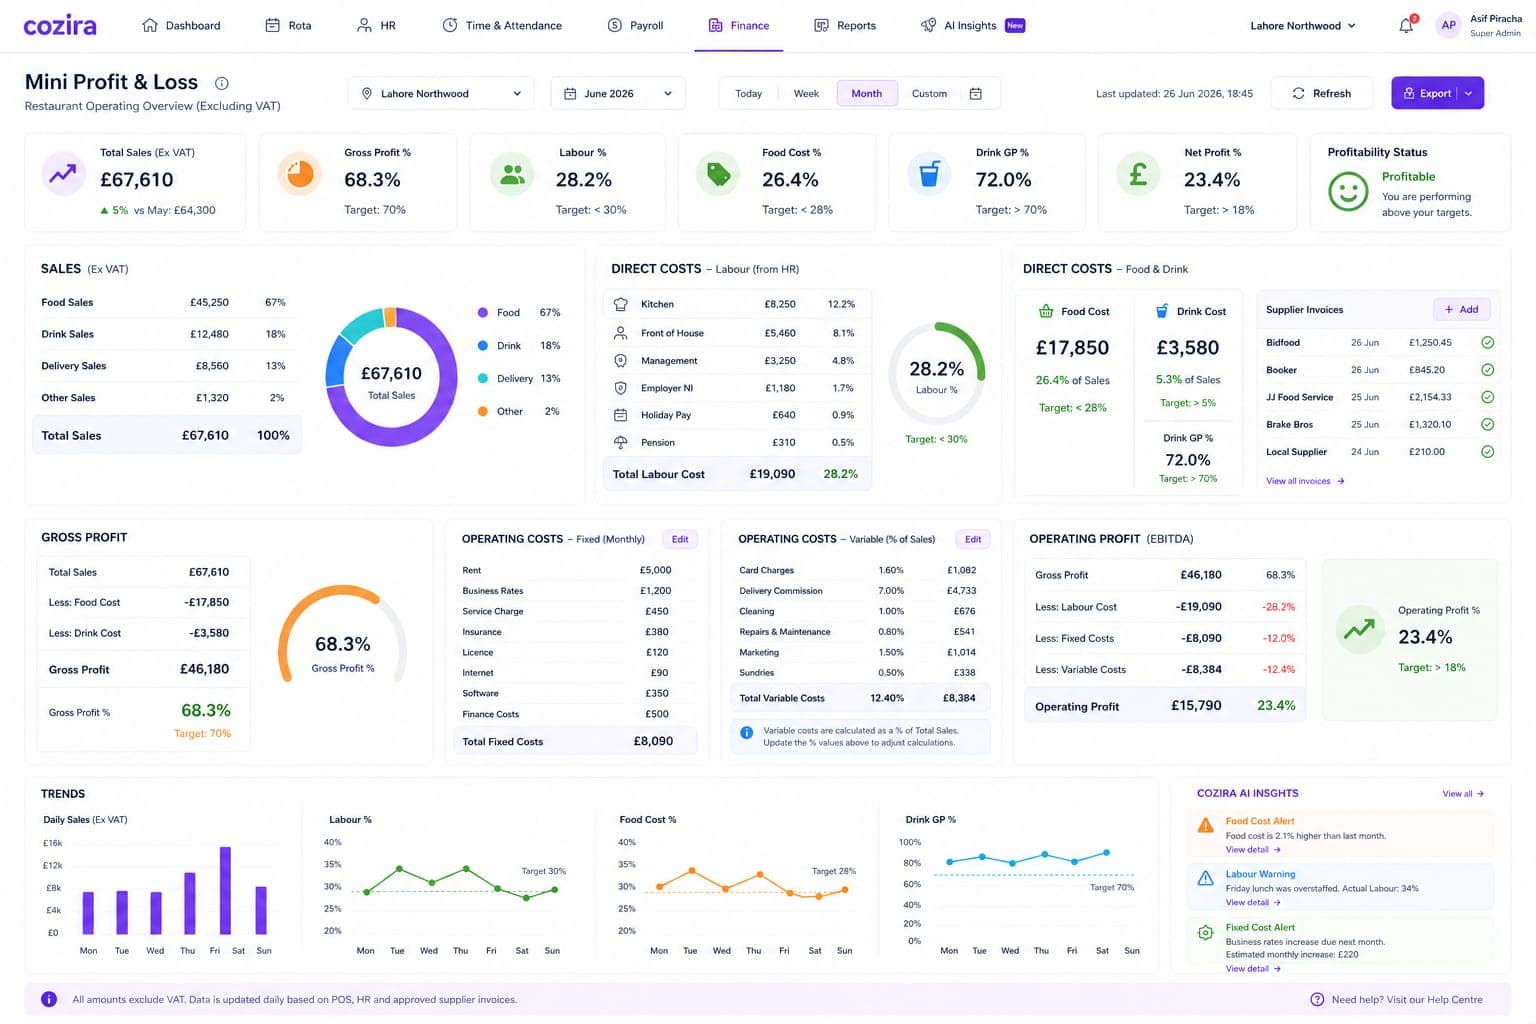Click the Kitchen chef hat icon

click(620, 304)
